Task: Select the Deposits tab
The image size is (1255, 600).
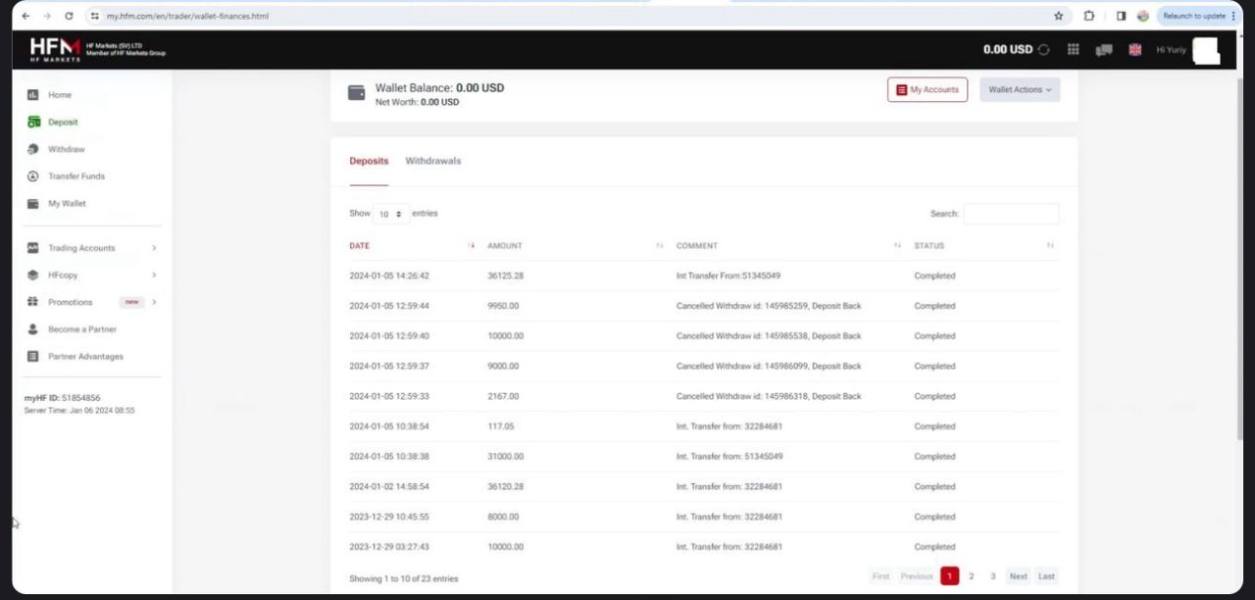Action: point(368,161)
